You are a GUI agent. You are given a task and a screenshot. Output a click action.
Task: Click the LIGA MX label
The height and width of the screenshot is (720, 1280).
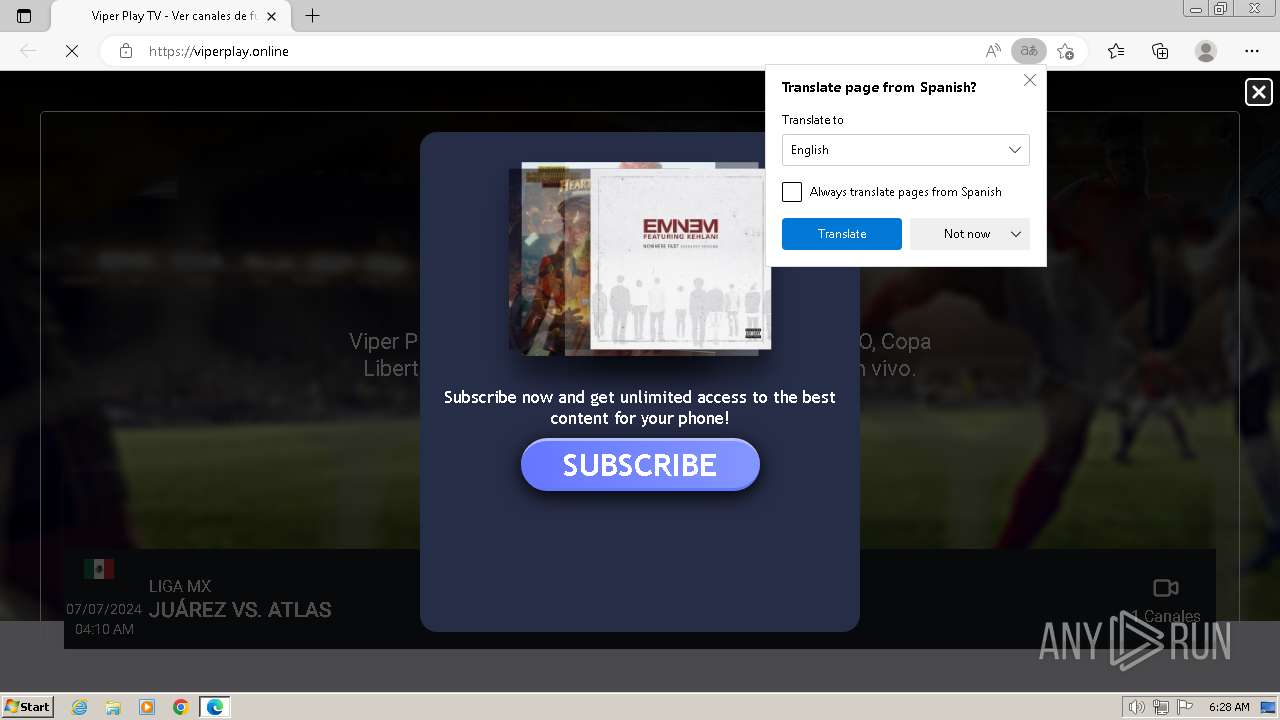point(180,586)
